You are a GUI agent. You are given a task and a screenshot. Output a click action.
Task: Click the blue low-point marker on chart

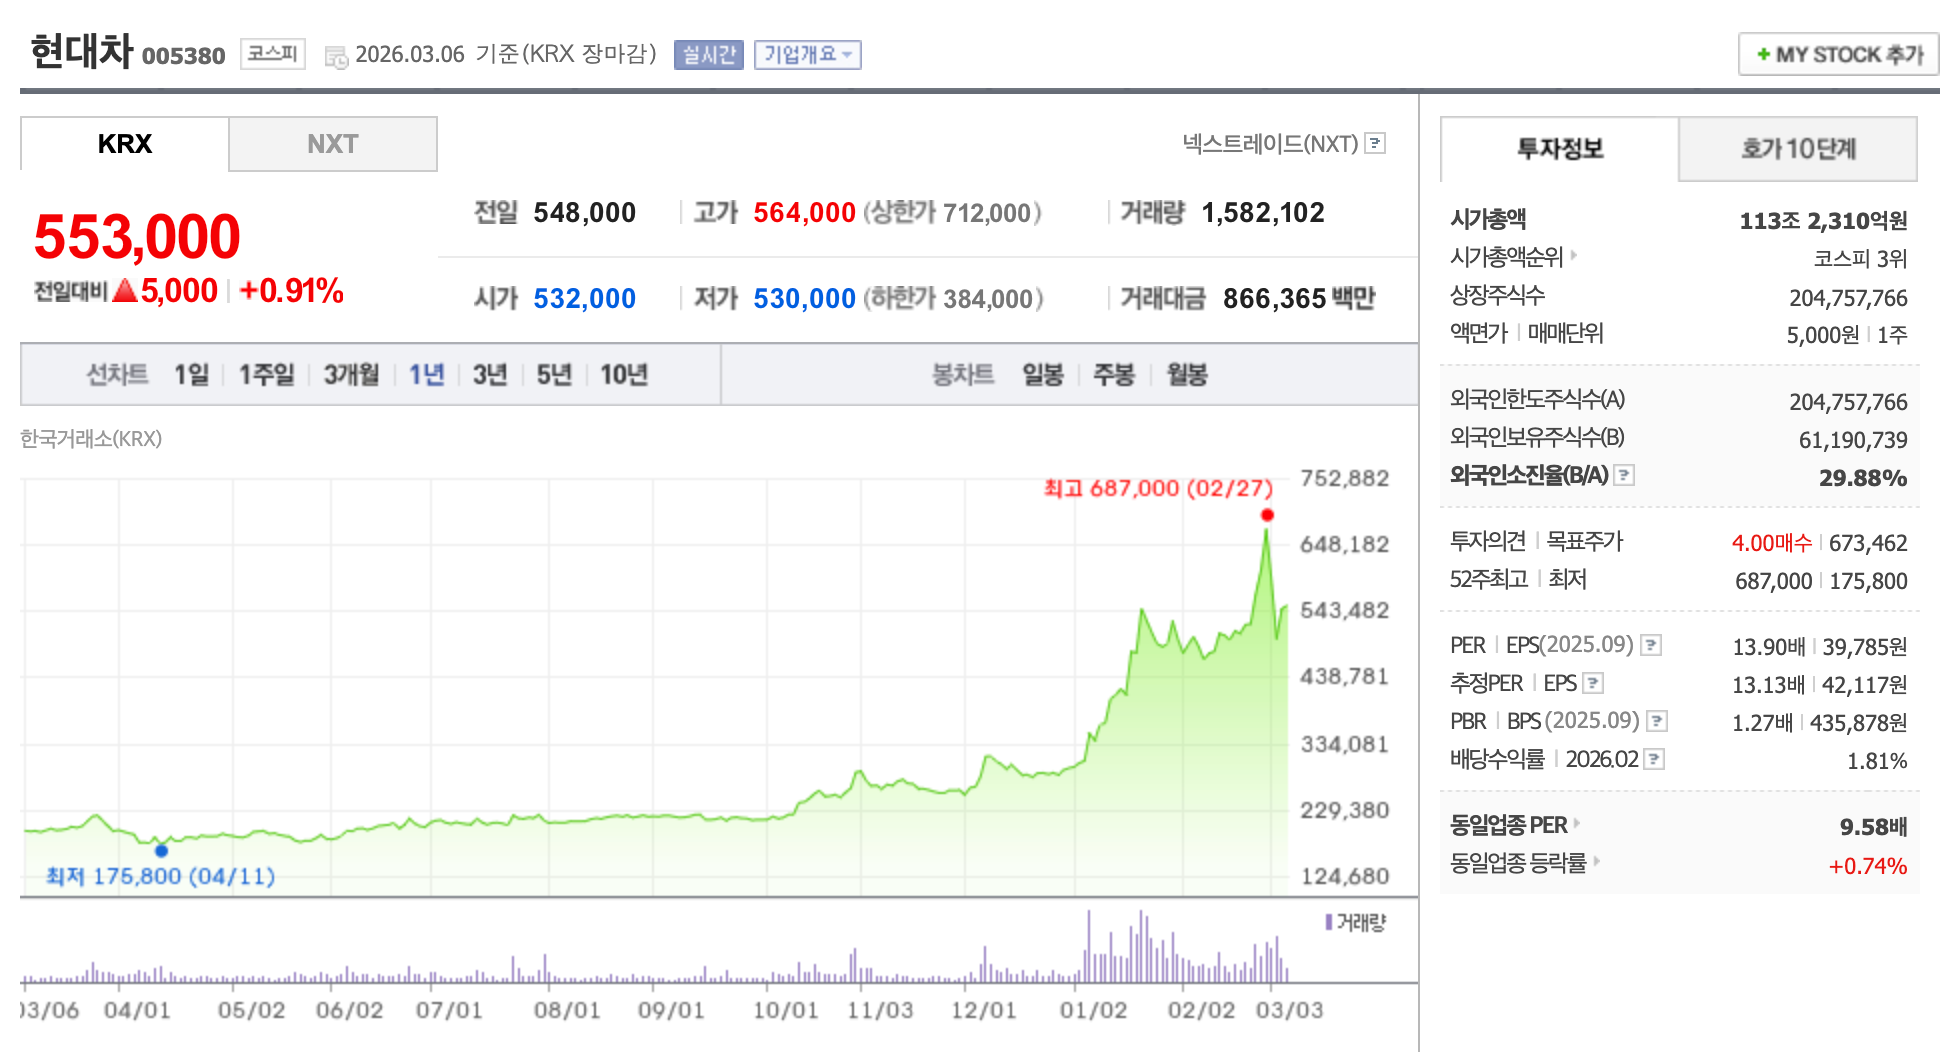[161, 850]
